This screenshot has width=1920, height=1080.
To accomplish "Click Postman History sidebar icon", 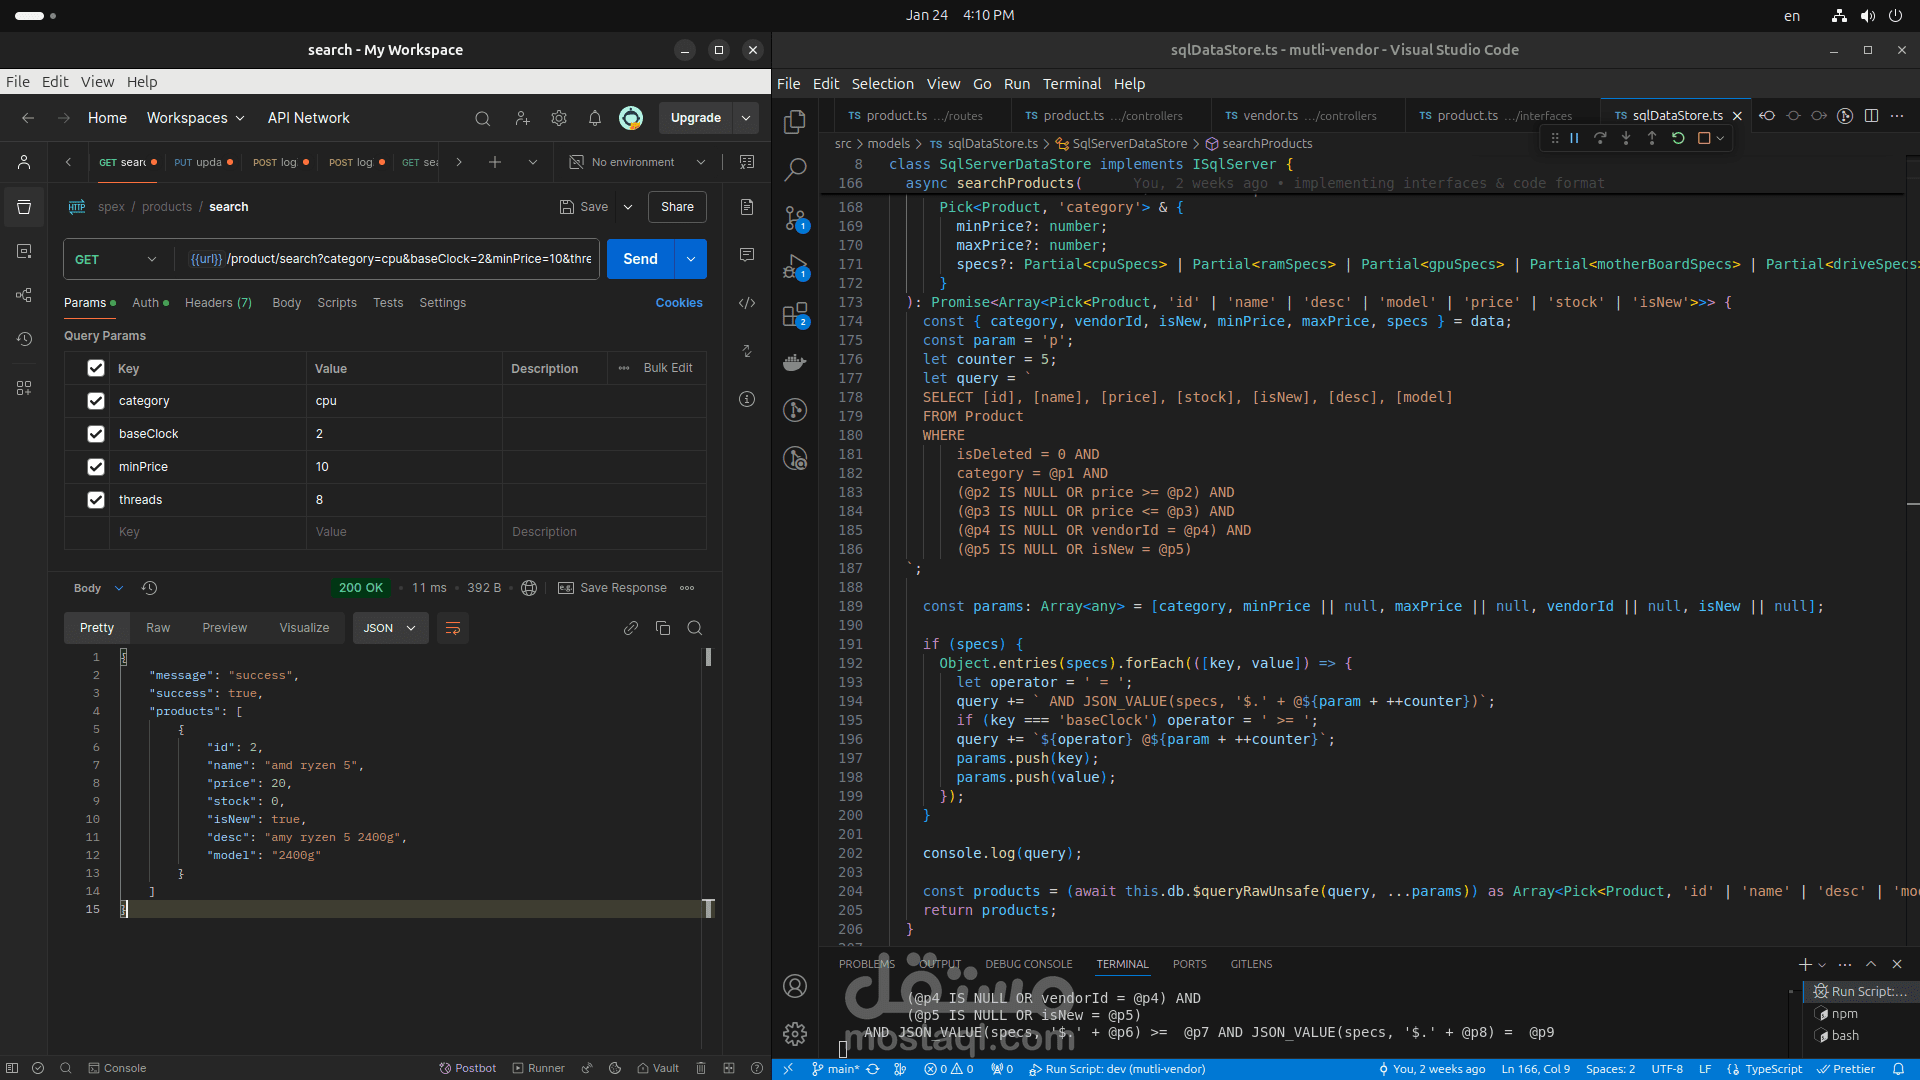I will click(24, 339).
